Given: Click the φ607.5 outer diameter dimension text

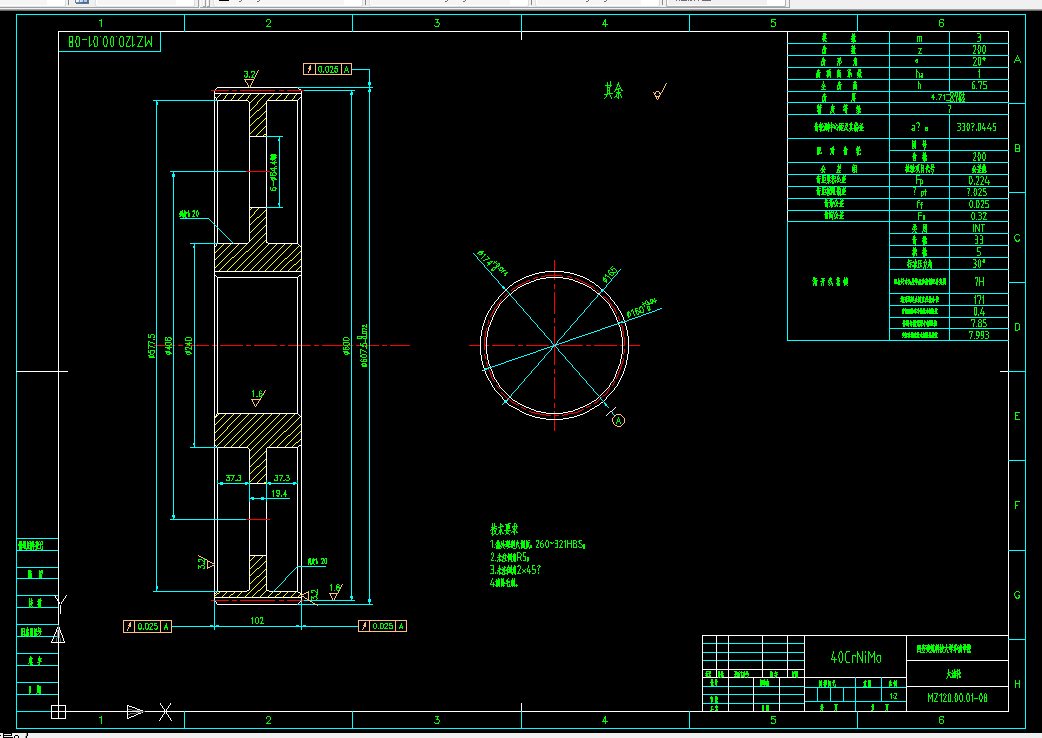Looking at the screenshot, I should pos(364,345).
